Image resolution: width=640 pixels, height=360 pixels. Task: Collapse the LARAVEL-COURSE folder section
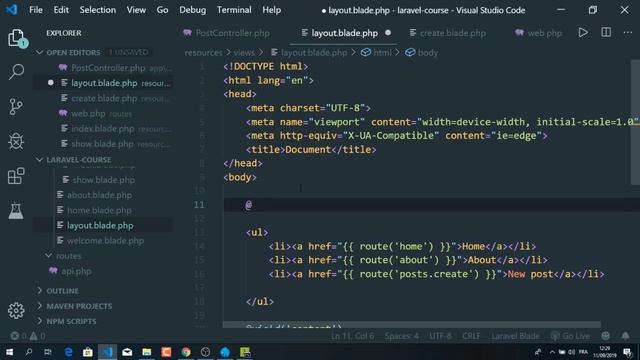click(x=40, y=160)
